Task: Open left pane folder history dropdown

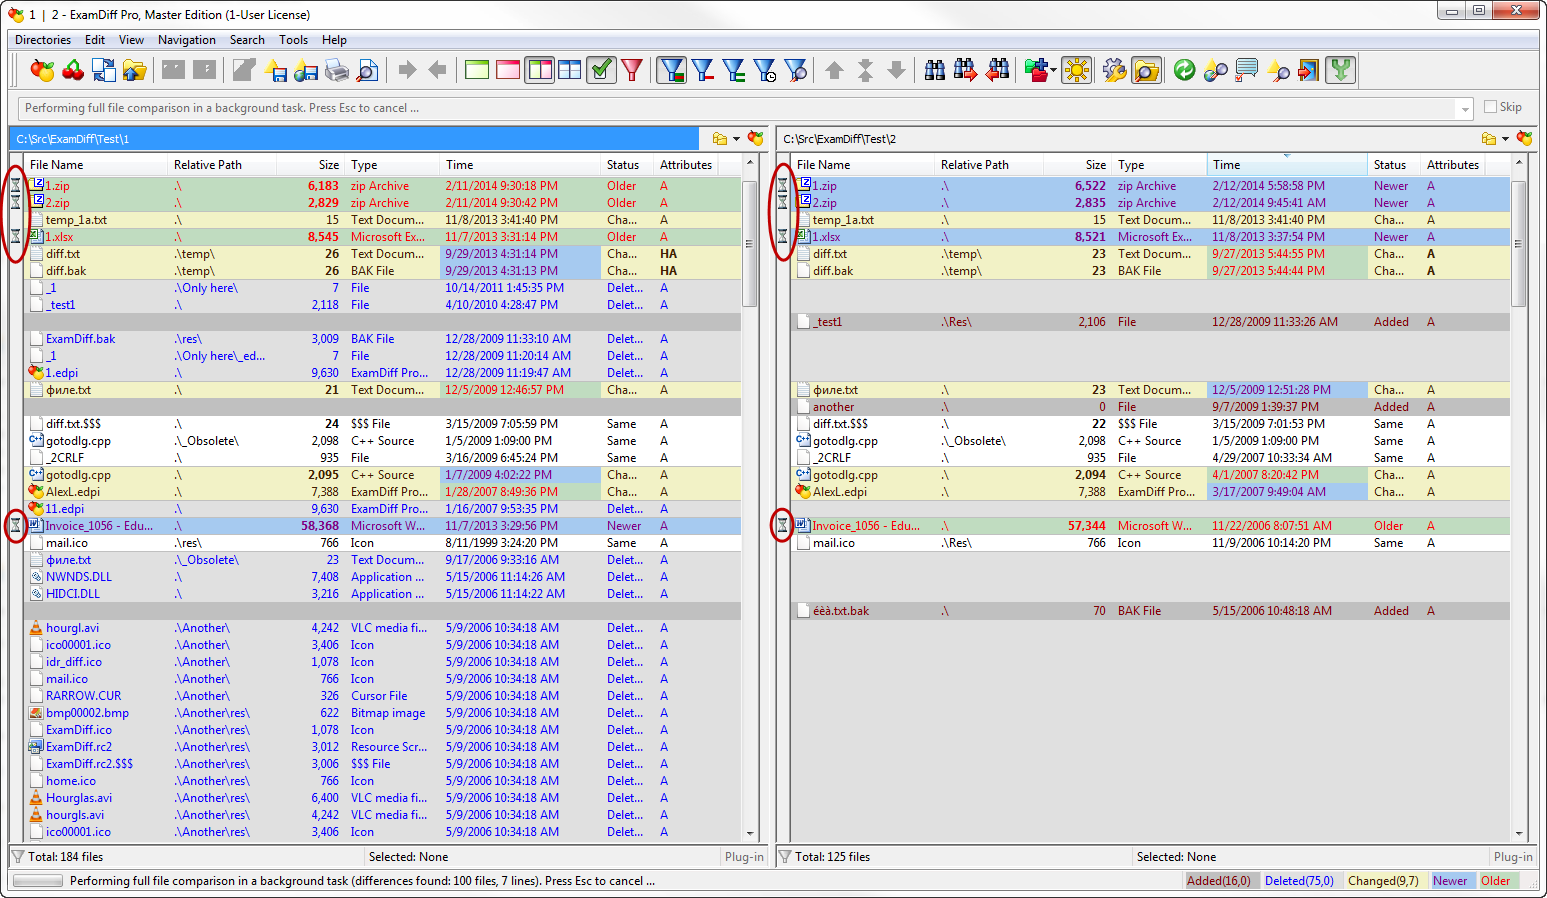Action: tap(737, 139)
